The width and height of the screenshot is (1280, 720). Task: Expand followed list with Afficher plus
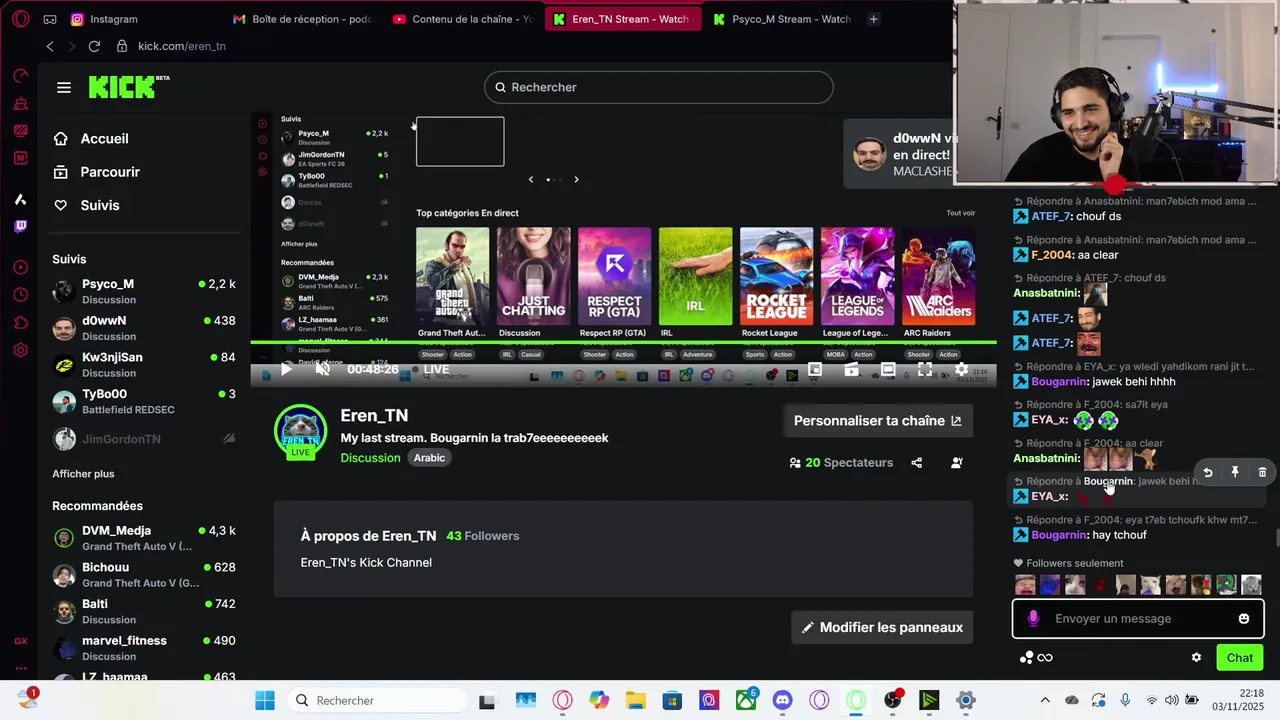pos(83,474)
